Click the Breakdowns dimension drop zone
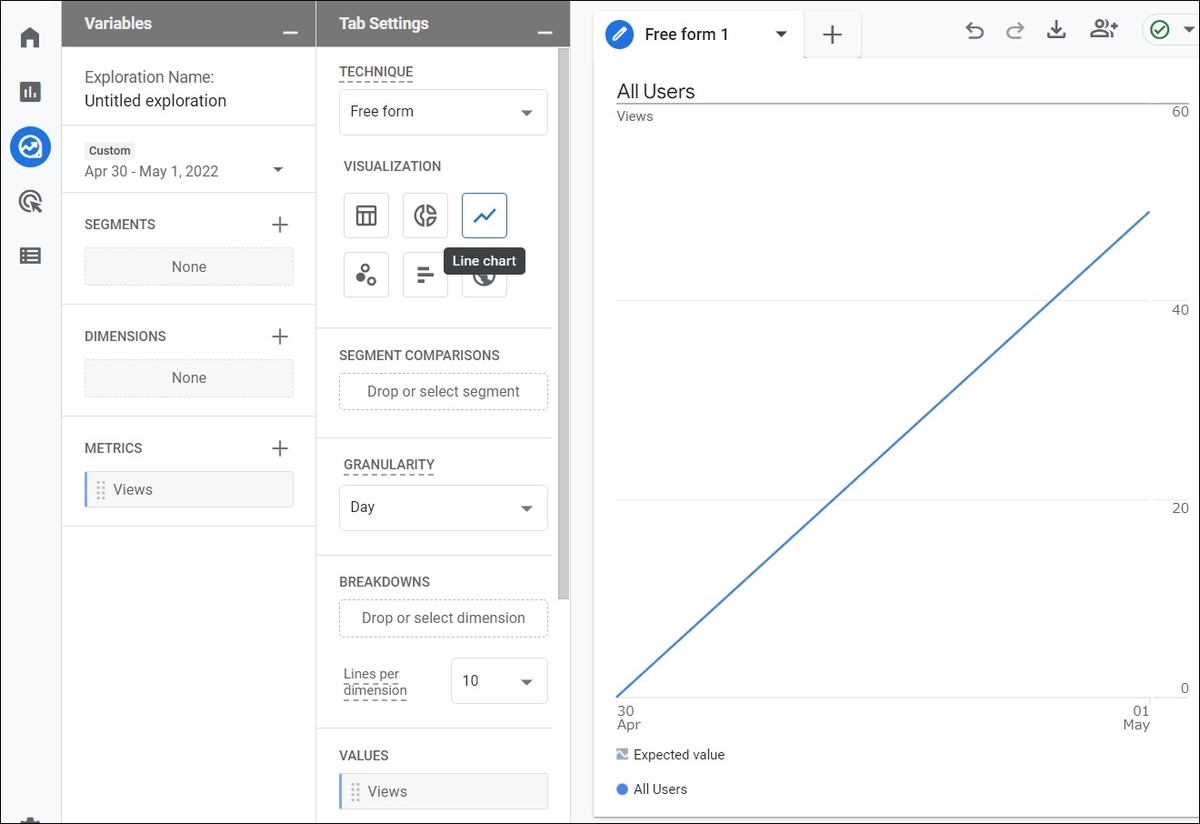This screenshot has width=1200, height=824. point(443,618)
